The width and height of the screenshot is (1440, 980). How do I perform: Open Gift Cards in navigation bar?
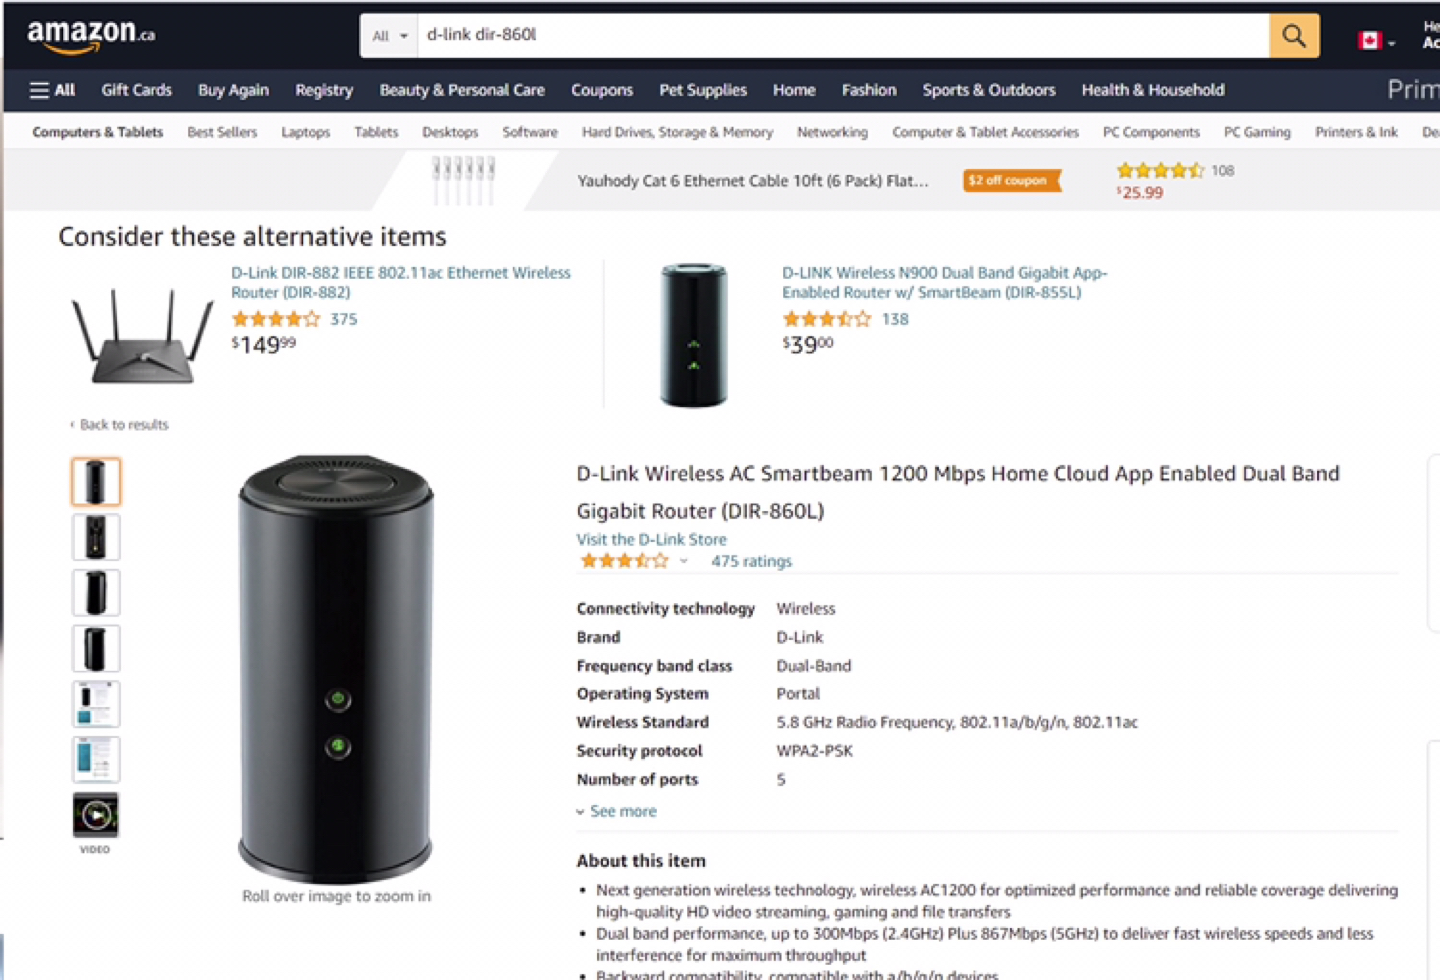[136, 90]
